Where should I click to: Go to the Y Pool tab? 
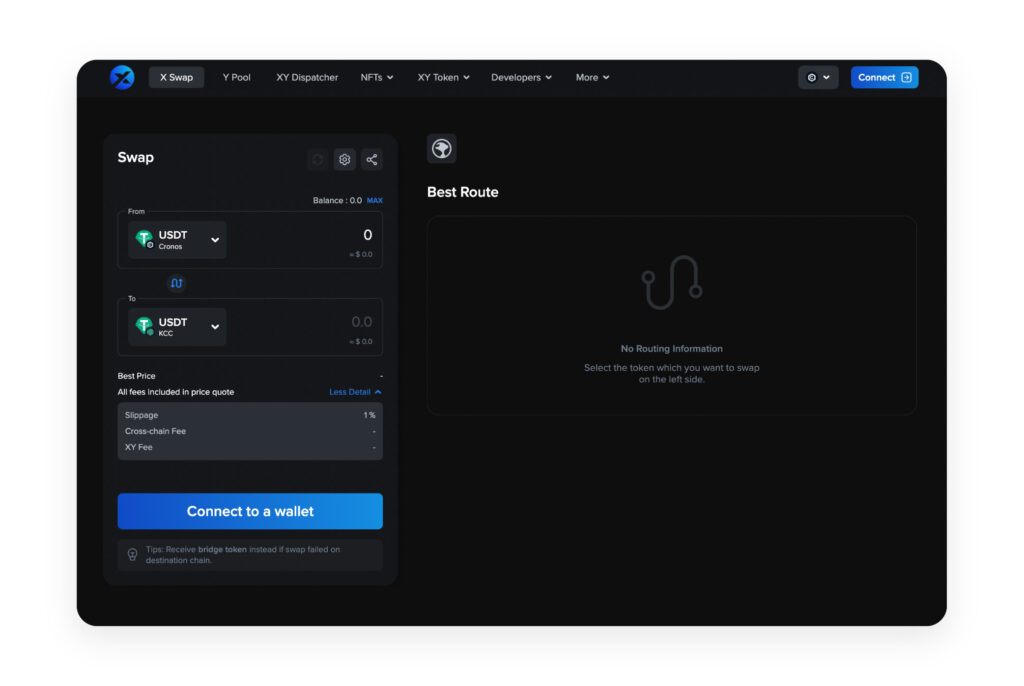tap(236, 77)
